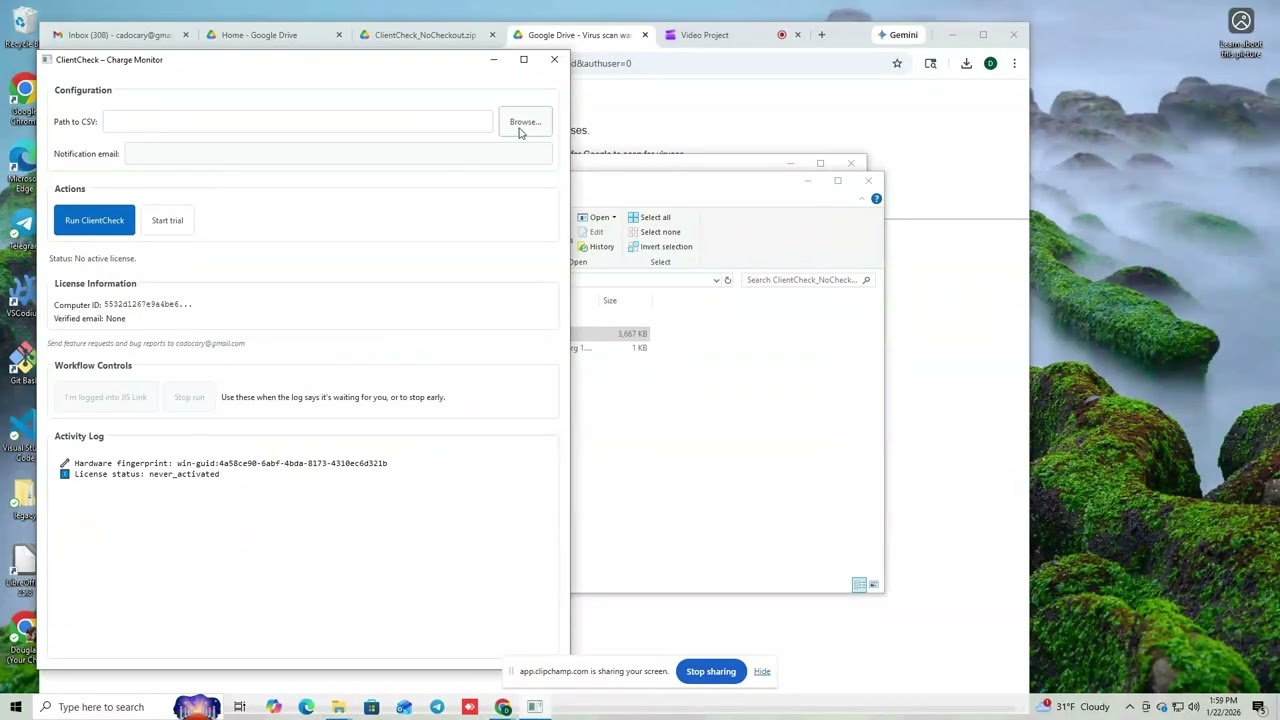Close the Google Drive Virus scan tab

tap(645, 35)
